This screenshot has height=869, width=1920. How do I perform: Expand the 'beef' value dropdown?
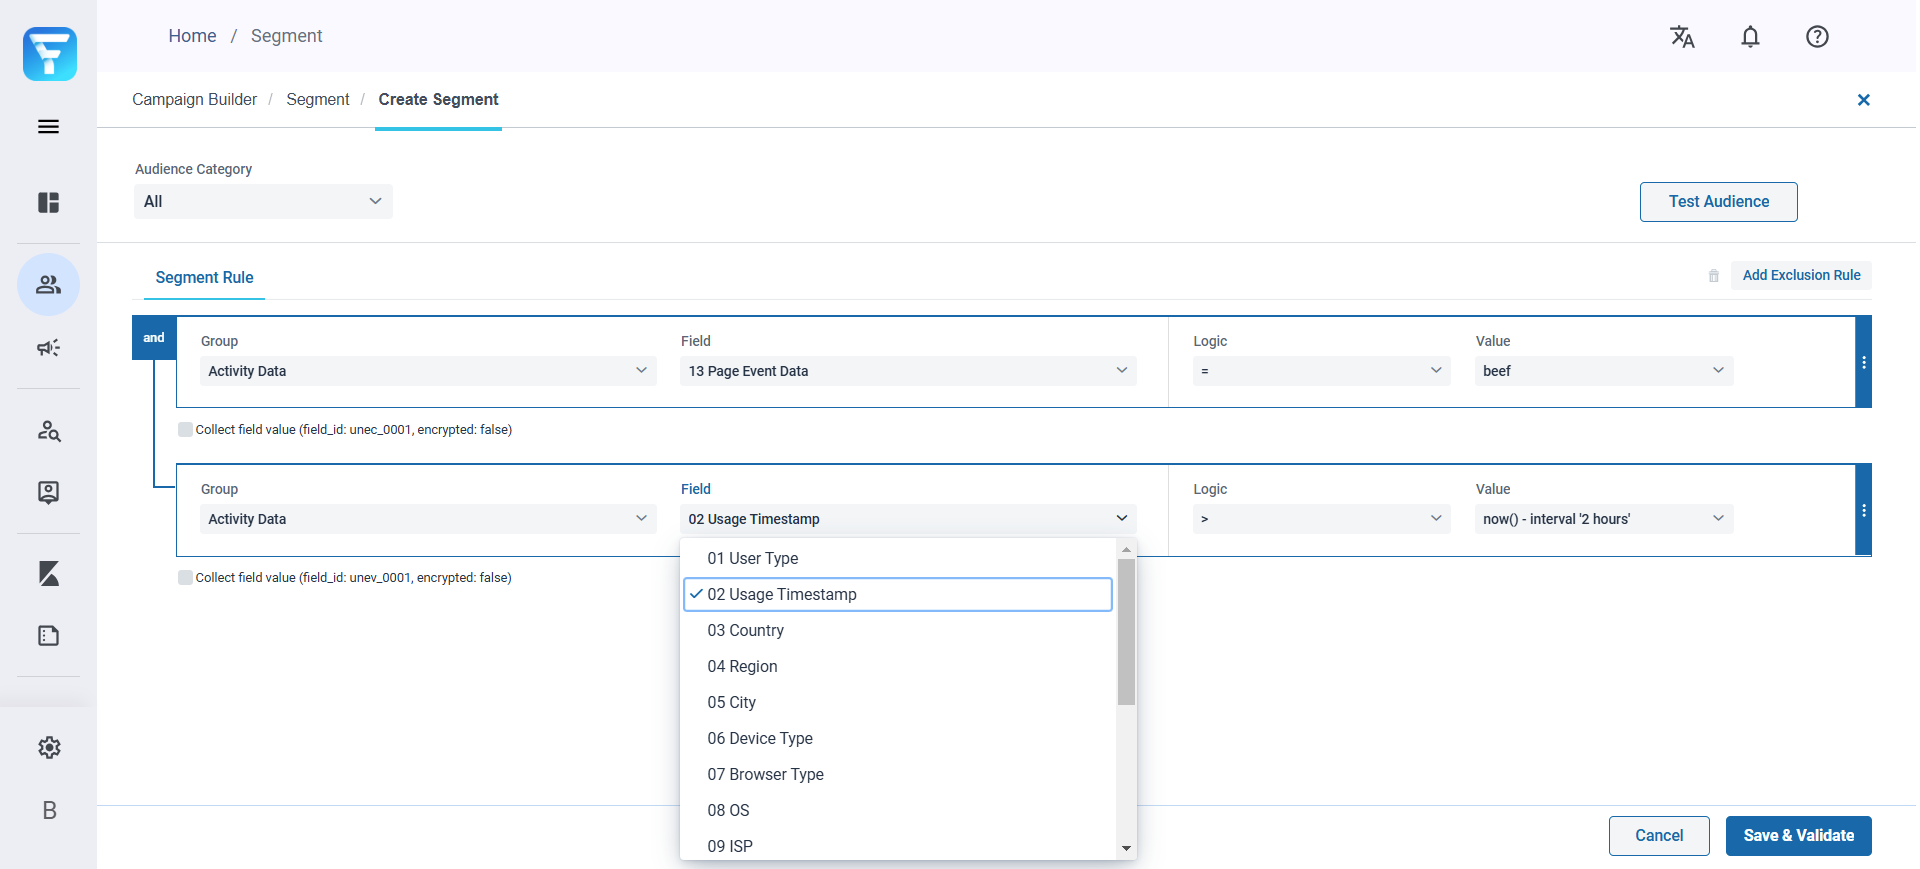(1603, 371)
